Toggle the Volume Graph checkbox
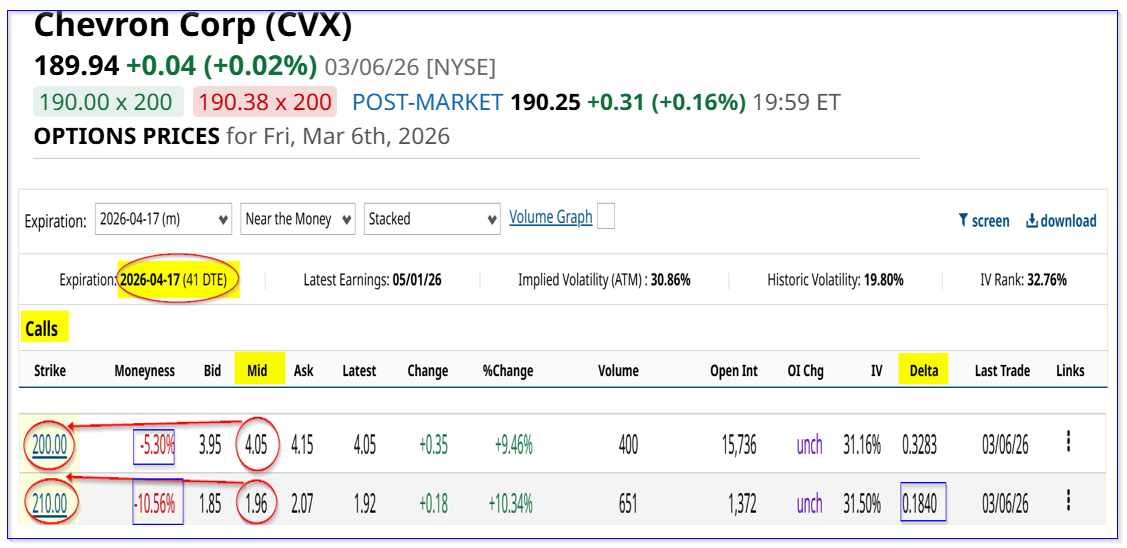The width and height of the screenshot is (1127, 548). pos(605,217)
